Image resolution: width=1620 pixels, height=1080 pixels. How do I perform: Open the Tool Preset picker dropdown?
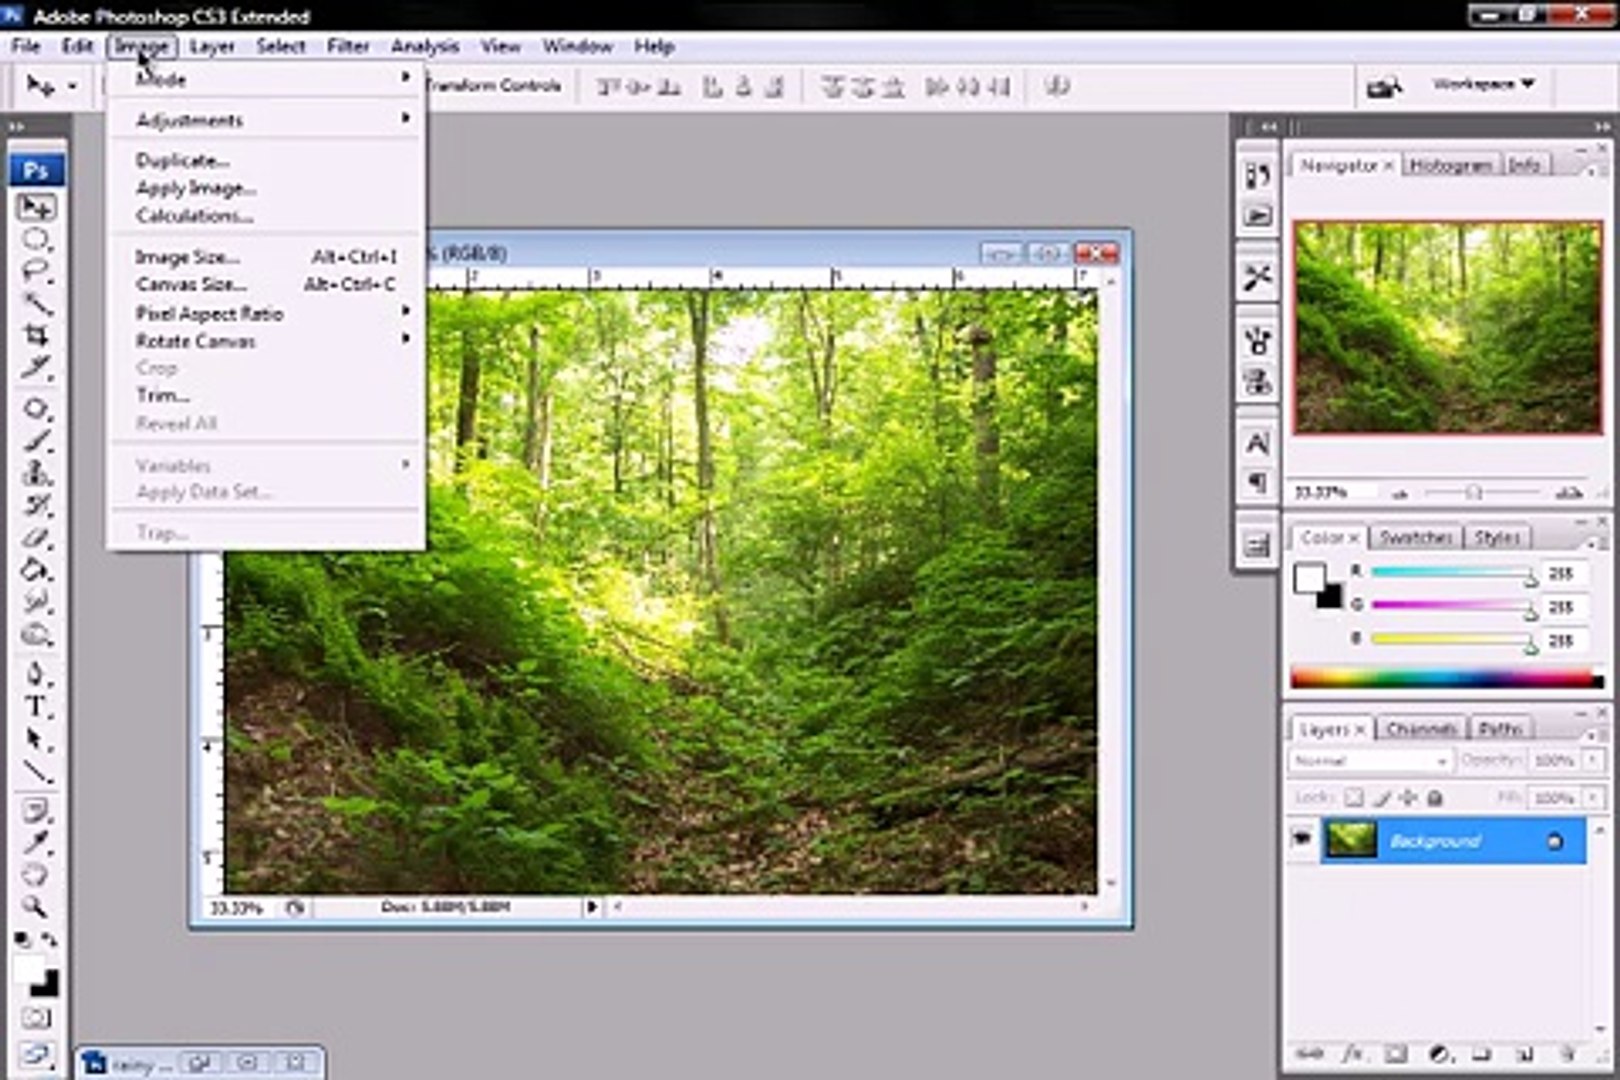click(x=49, y=86)
